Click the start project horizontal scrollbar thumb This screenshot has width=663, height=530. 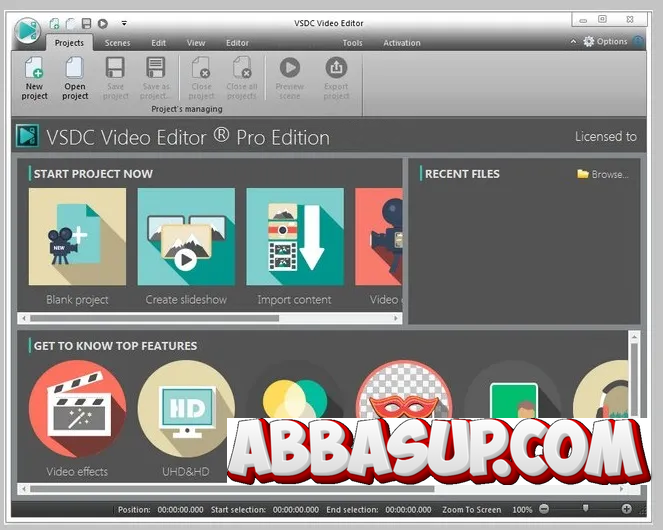pos(154,318)
